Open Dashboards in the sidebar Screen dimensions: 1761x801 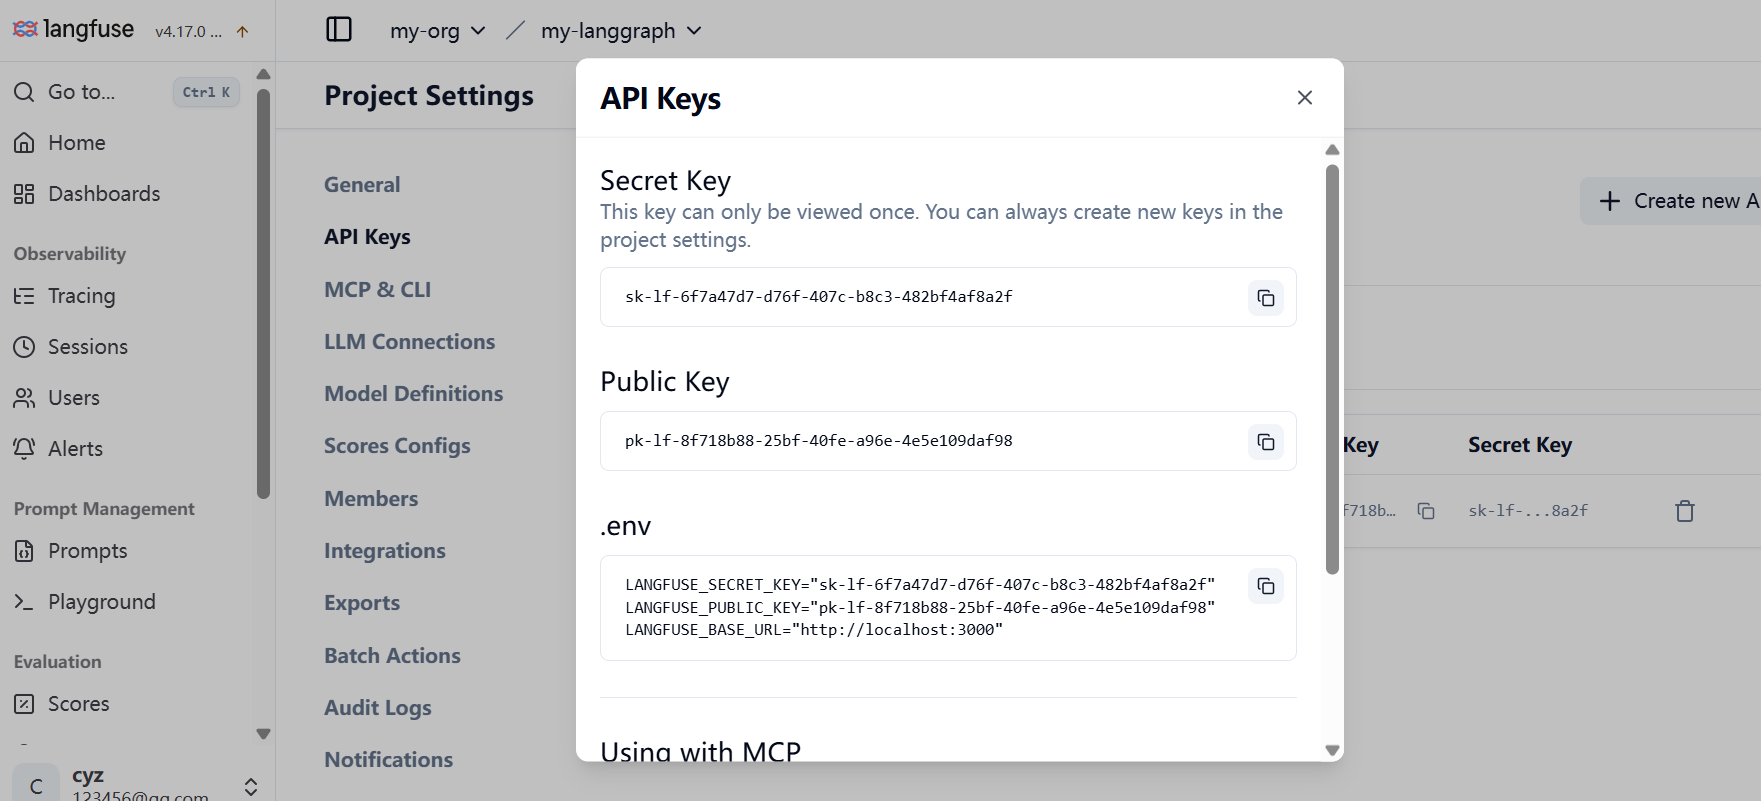[x=126, y=194]
